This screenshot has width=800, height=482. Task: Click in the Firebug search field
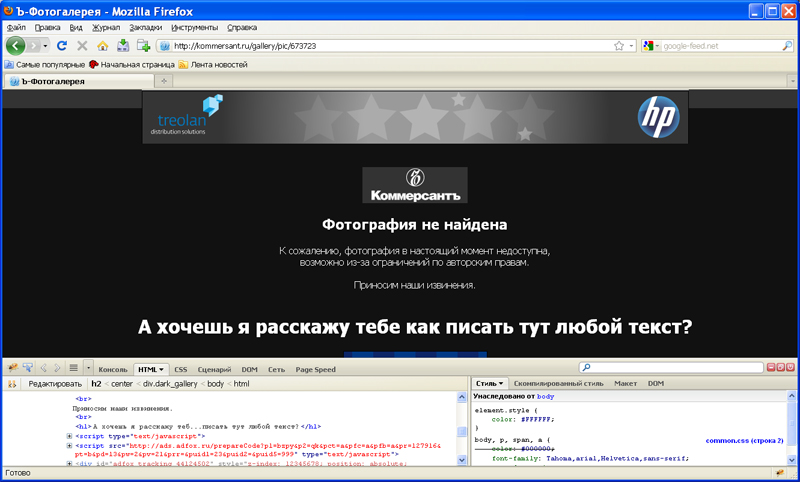click(680, 368)
